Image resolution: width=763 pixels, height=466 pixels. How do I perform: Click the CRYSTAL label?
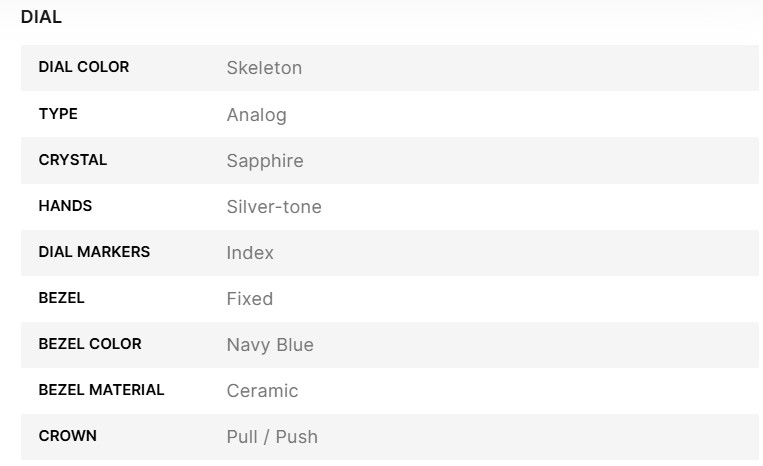coord(73,160)
